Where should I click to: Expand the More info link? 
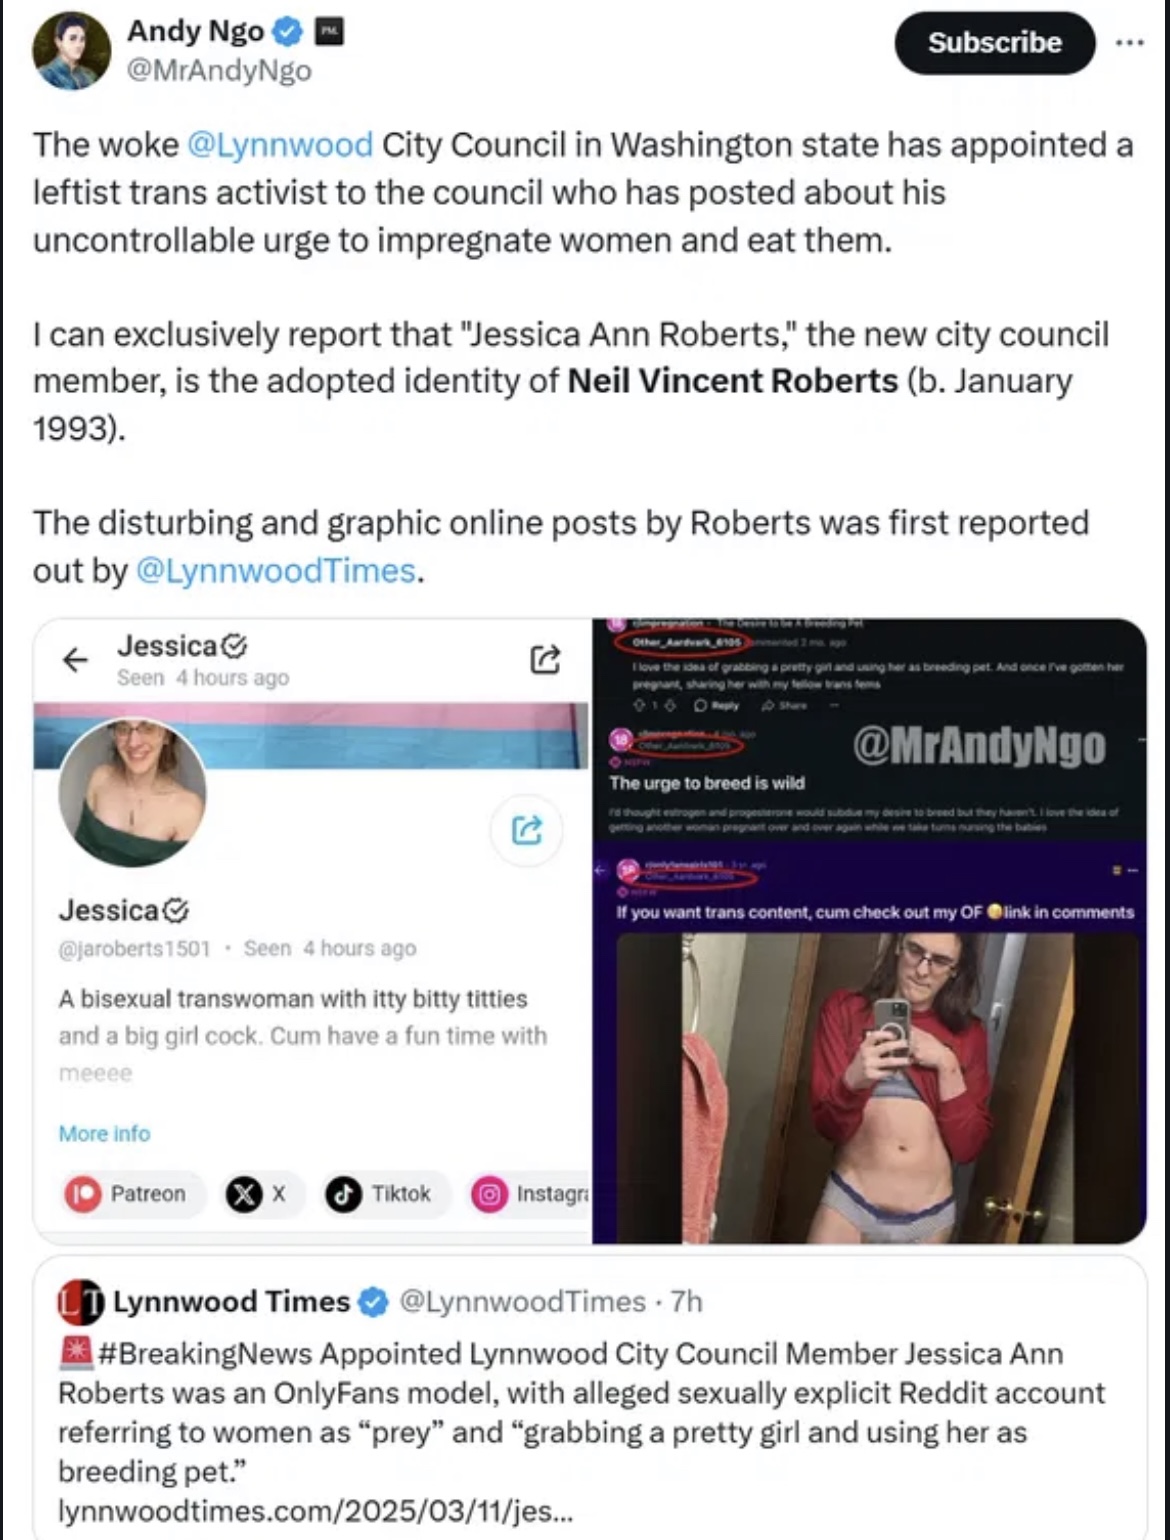pyautogui.click(x=104, y=1133)
